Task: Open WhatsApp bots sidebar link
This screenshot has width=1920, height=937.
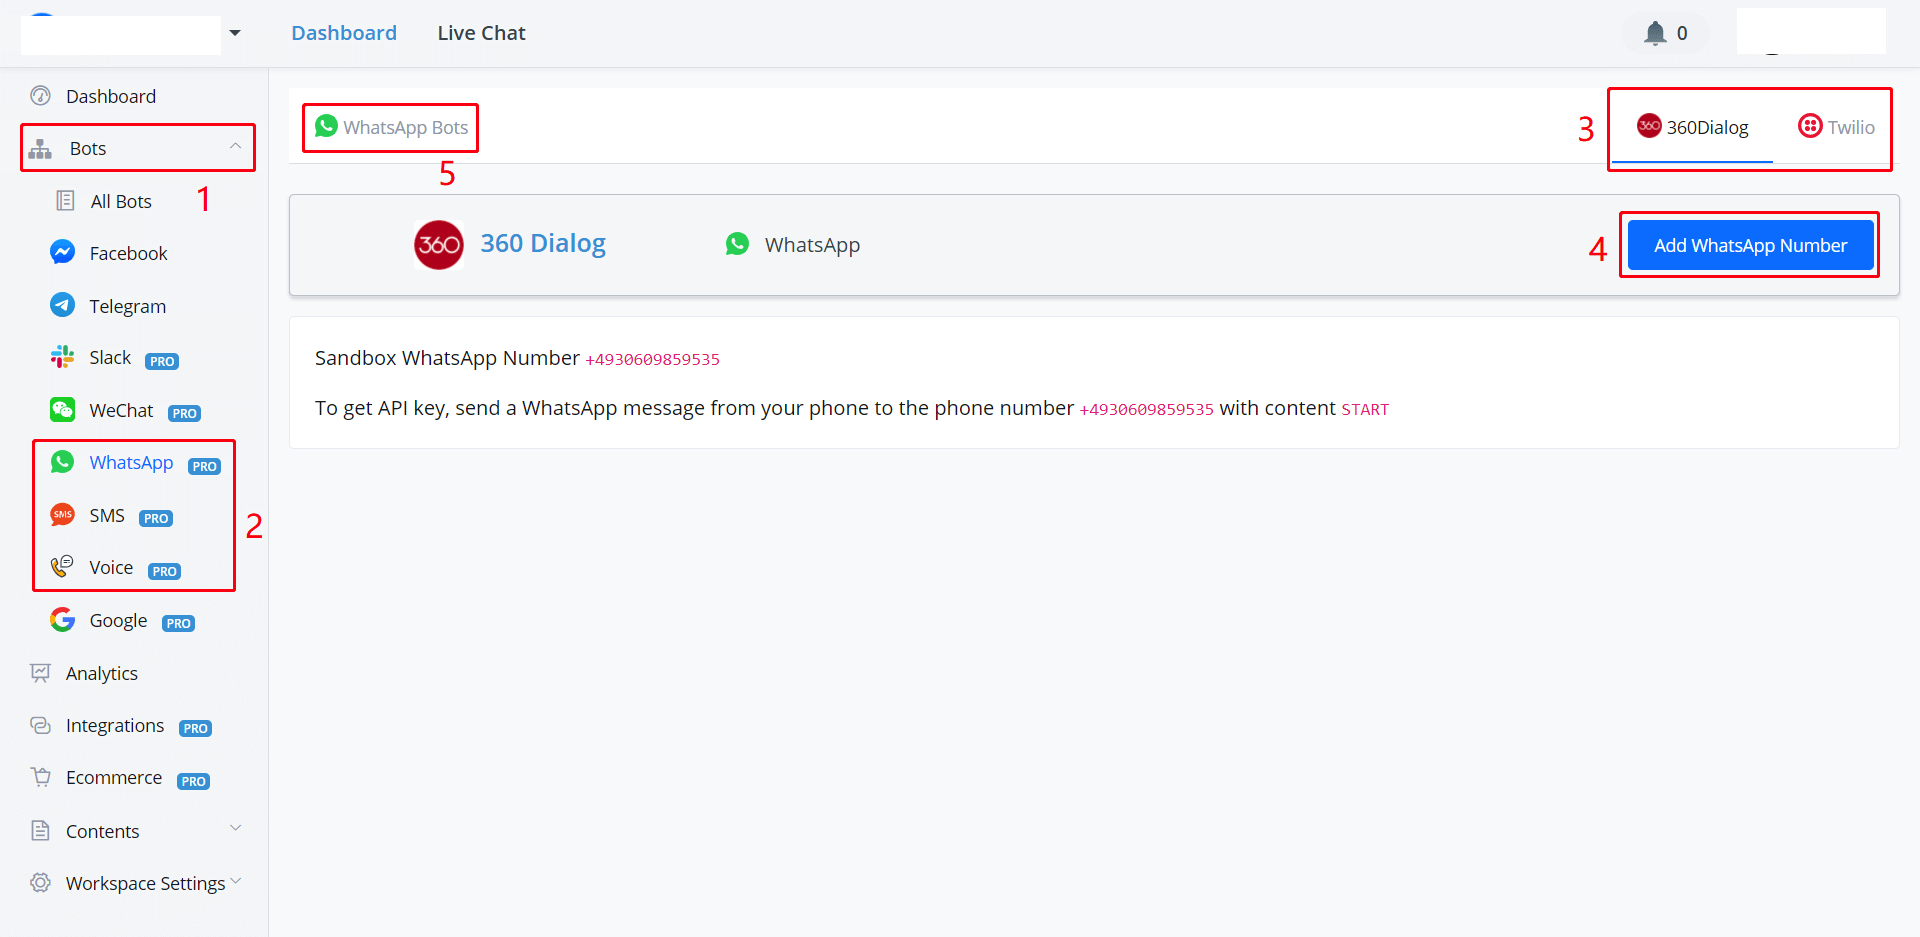Action: click(131, 462)
